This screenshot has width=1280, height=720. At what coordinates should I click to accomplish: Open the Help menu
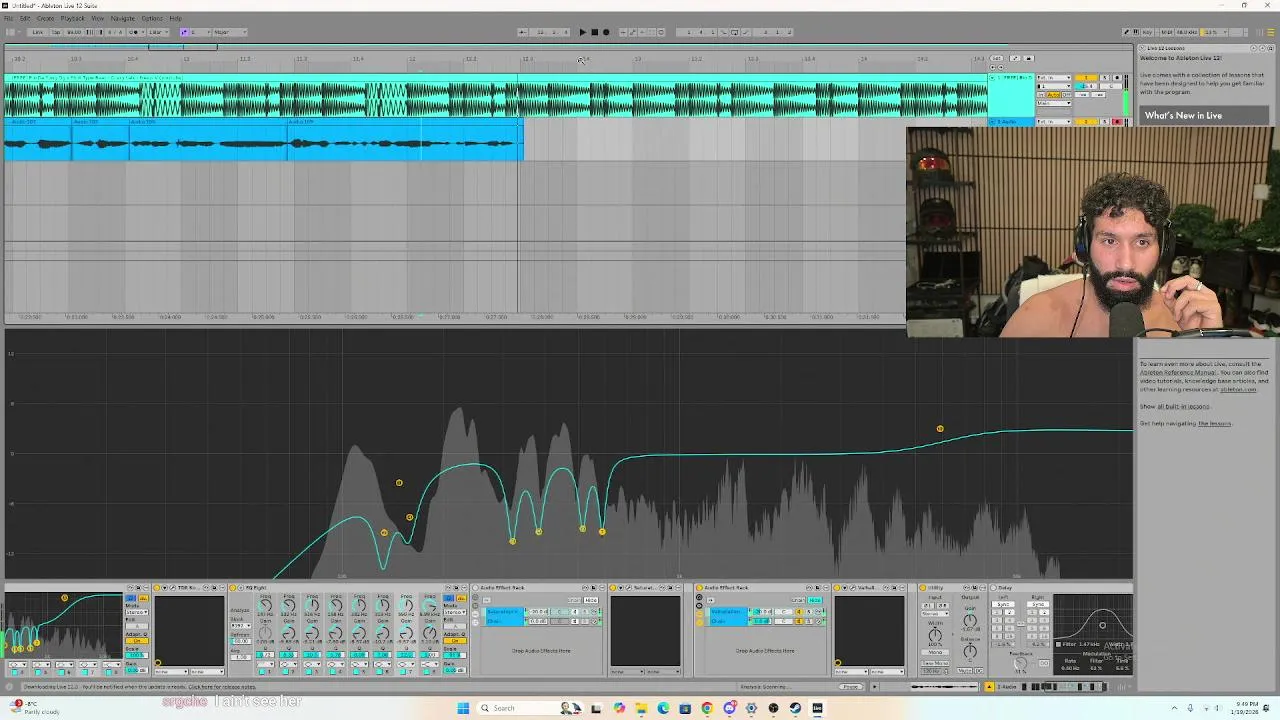coord(175,18)
